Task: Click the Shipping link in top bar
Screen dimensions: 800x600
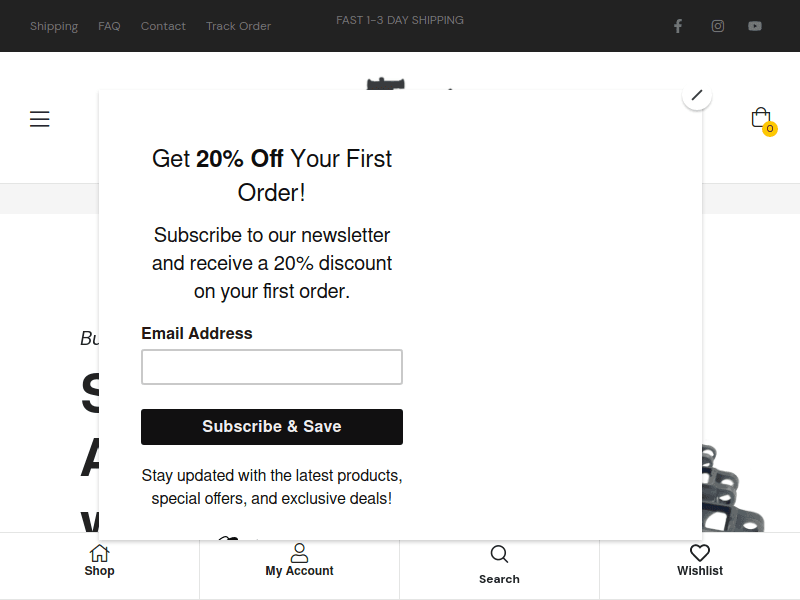Action: coord(54,26)
